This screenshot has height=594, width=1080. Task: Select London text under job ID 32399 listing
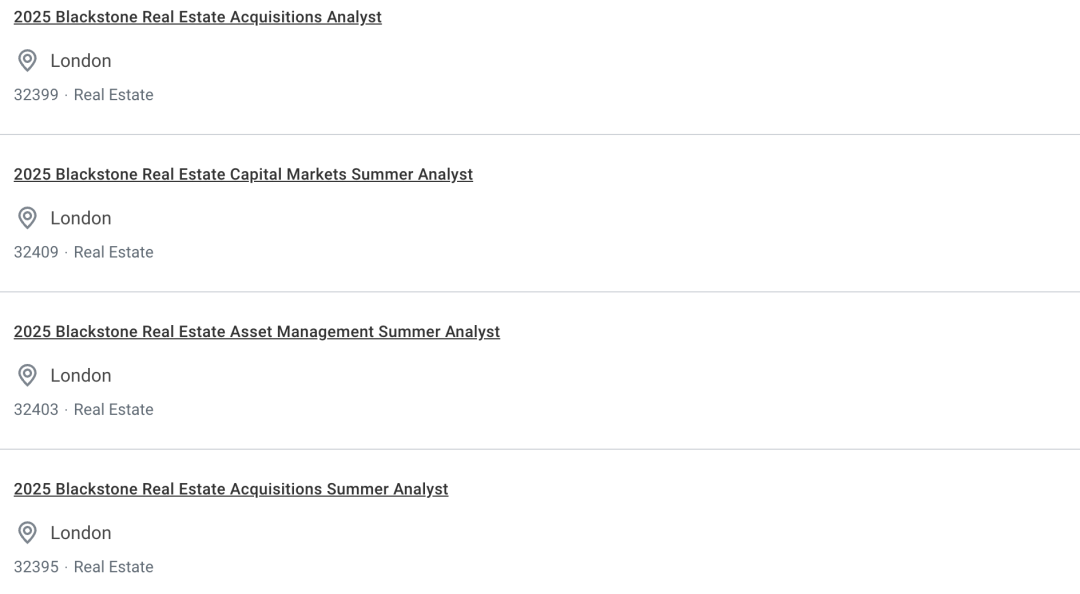click(81, 61)
